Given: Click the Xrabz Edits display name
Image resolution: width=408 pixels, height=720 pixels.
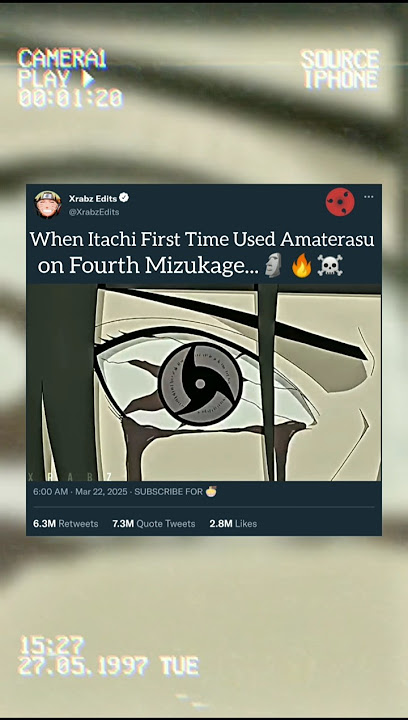Looking at the screenshot, I should pyautogui.click(x=93, y=198).
